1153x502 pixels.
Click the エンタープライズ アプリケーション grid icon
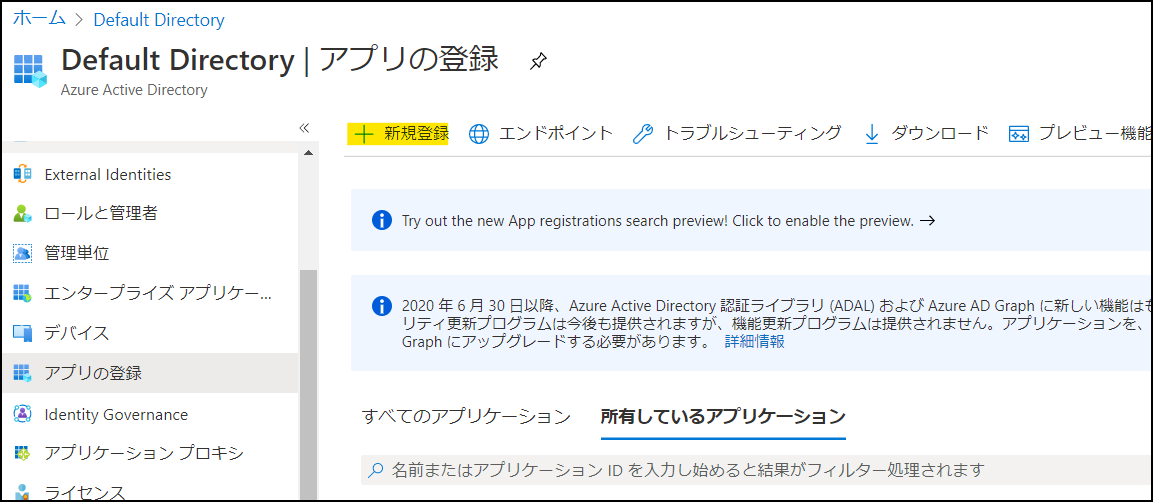(x=23, y=294)
